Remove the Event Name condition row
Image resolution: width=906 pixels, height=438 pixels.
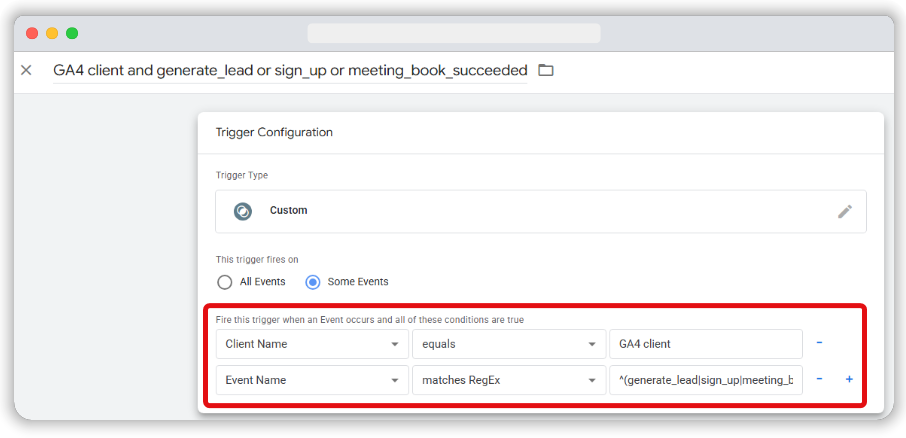819,380
